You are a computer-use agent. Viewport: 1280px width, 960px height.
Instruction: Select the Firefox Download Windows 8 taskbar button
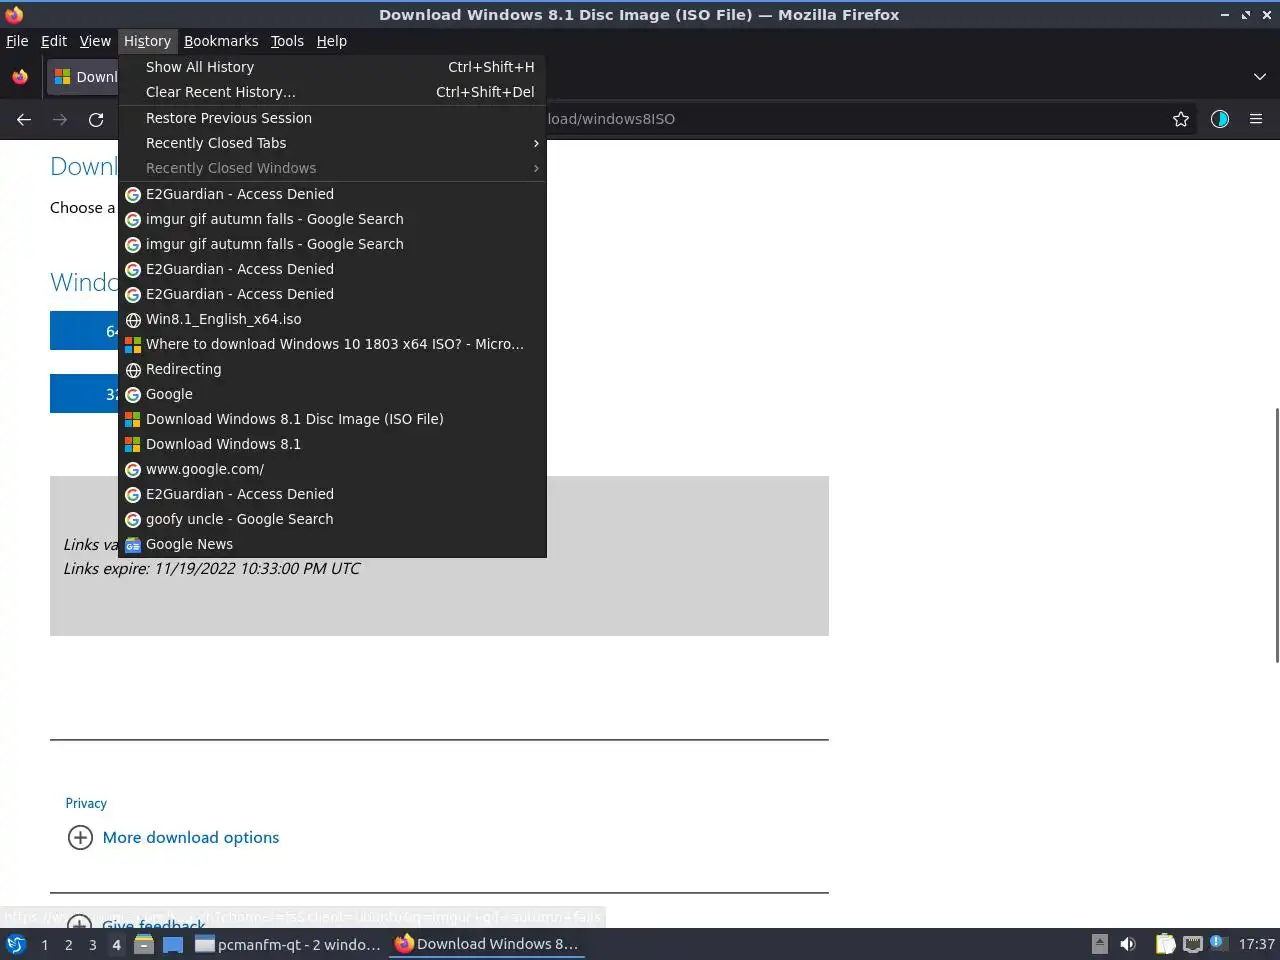487,944
